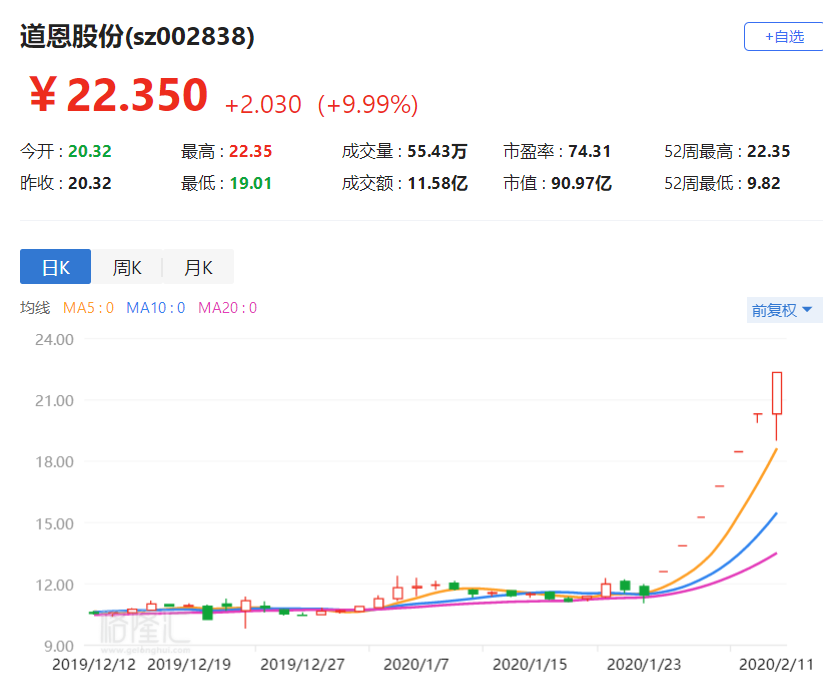
Task: Click the 2020/2/11 date axis label
Action: pyautogui.click(x=776, y=664)
